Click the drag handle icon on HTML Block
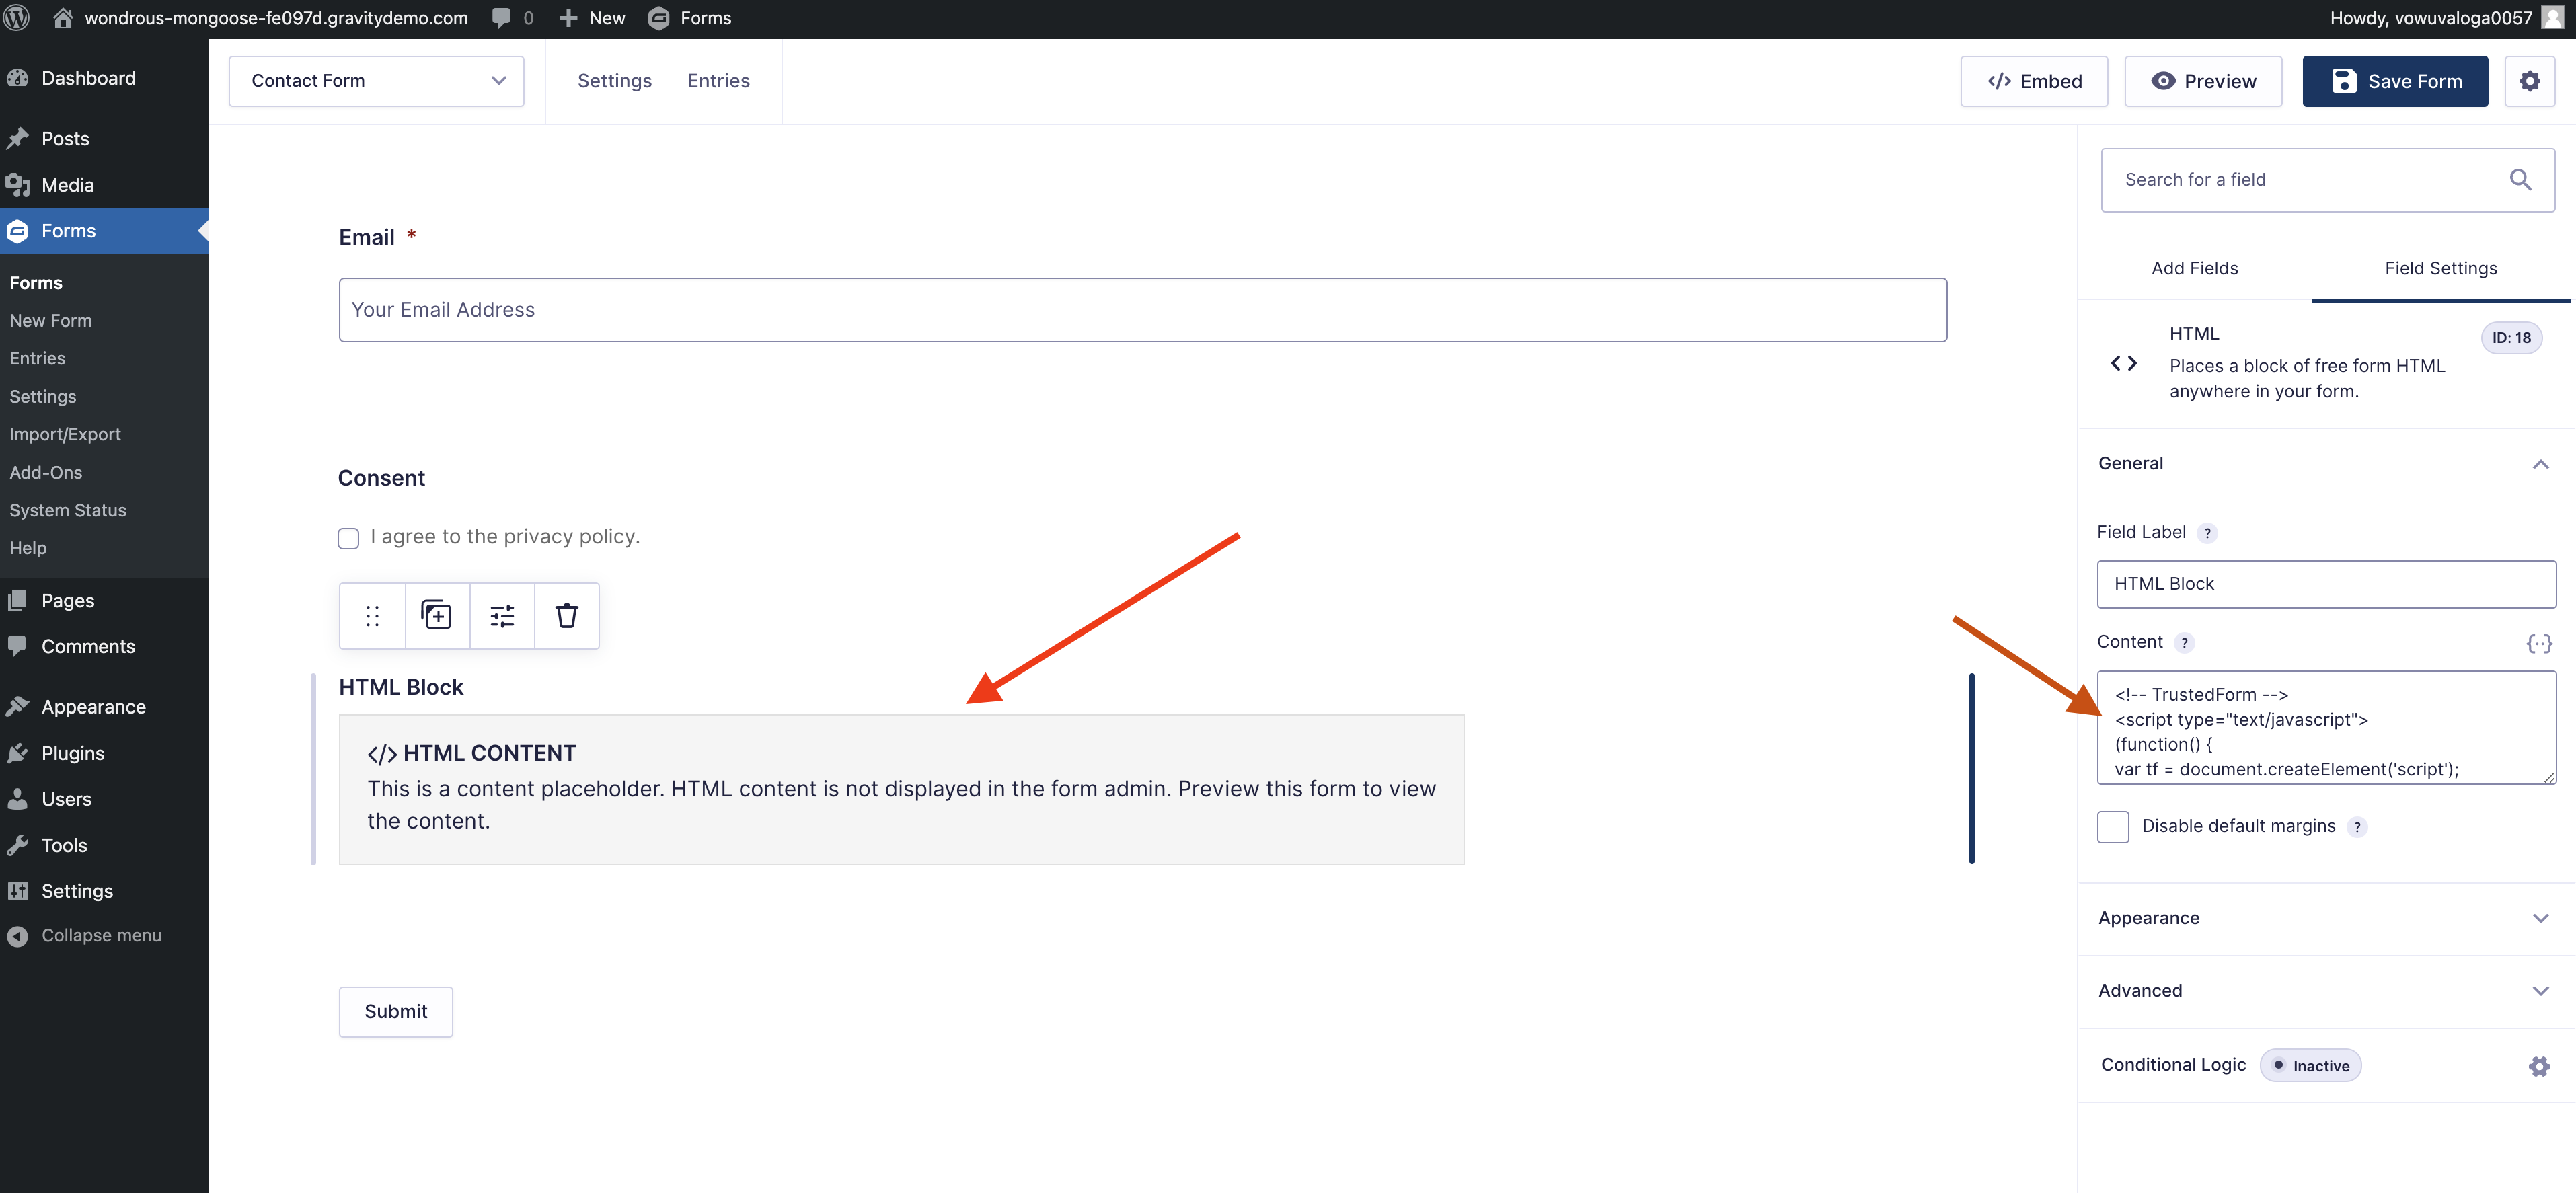This screenshot has width=2576, height=1193. tap(372, 616)
